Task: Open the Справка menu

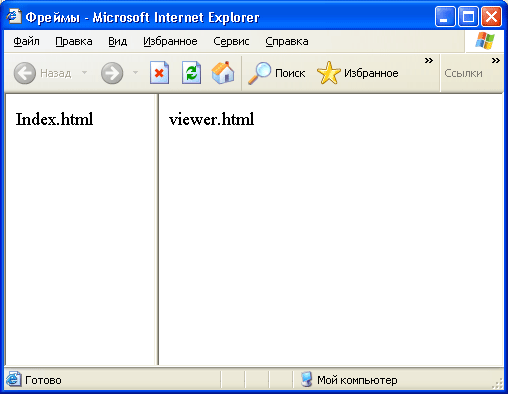Action: tap(287, 41)
